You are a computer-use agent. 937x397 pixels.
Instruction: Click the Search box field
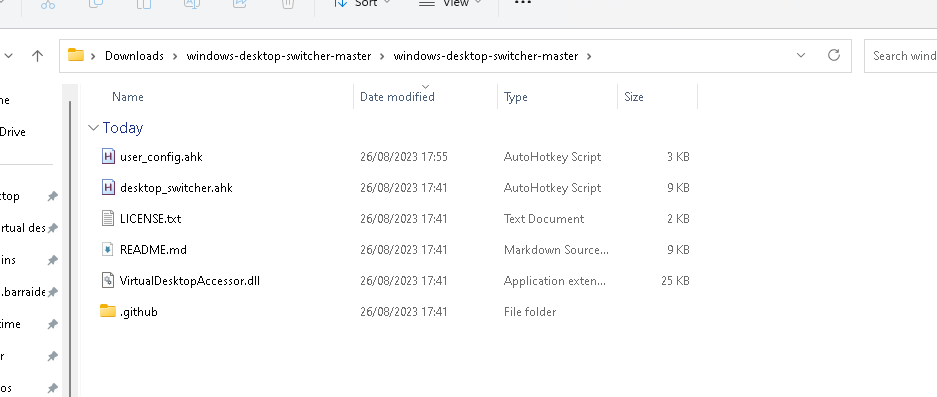tap(901, 56)
